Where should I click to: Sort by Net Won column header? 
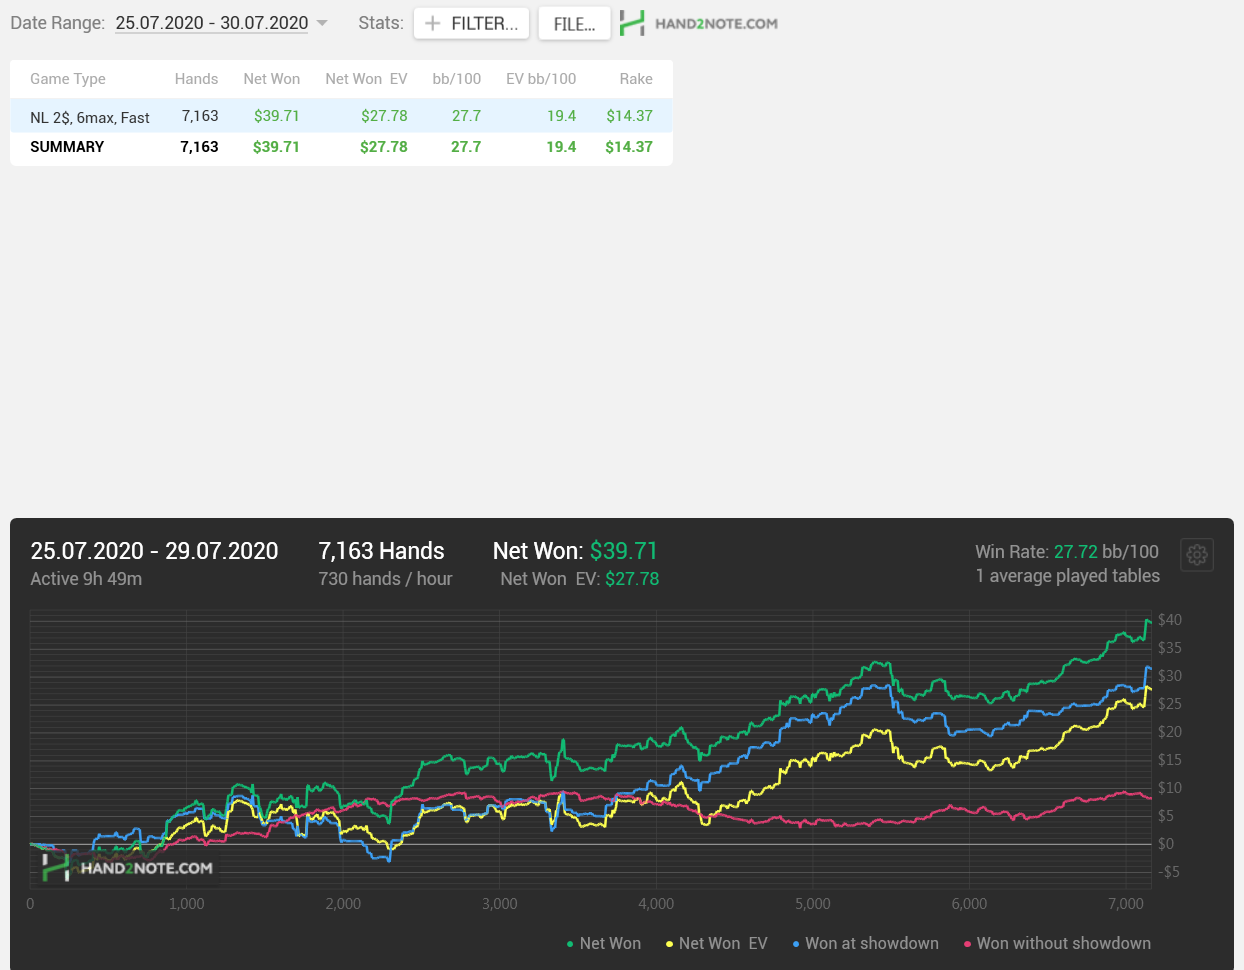tap(272, 79)
